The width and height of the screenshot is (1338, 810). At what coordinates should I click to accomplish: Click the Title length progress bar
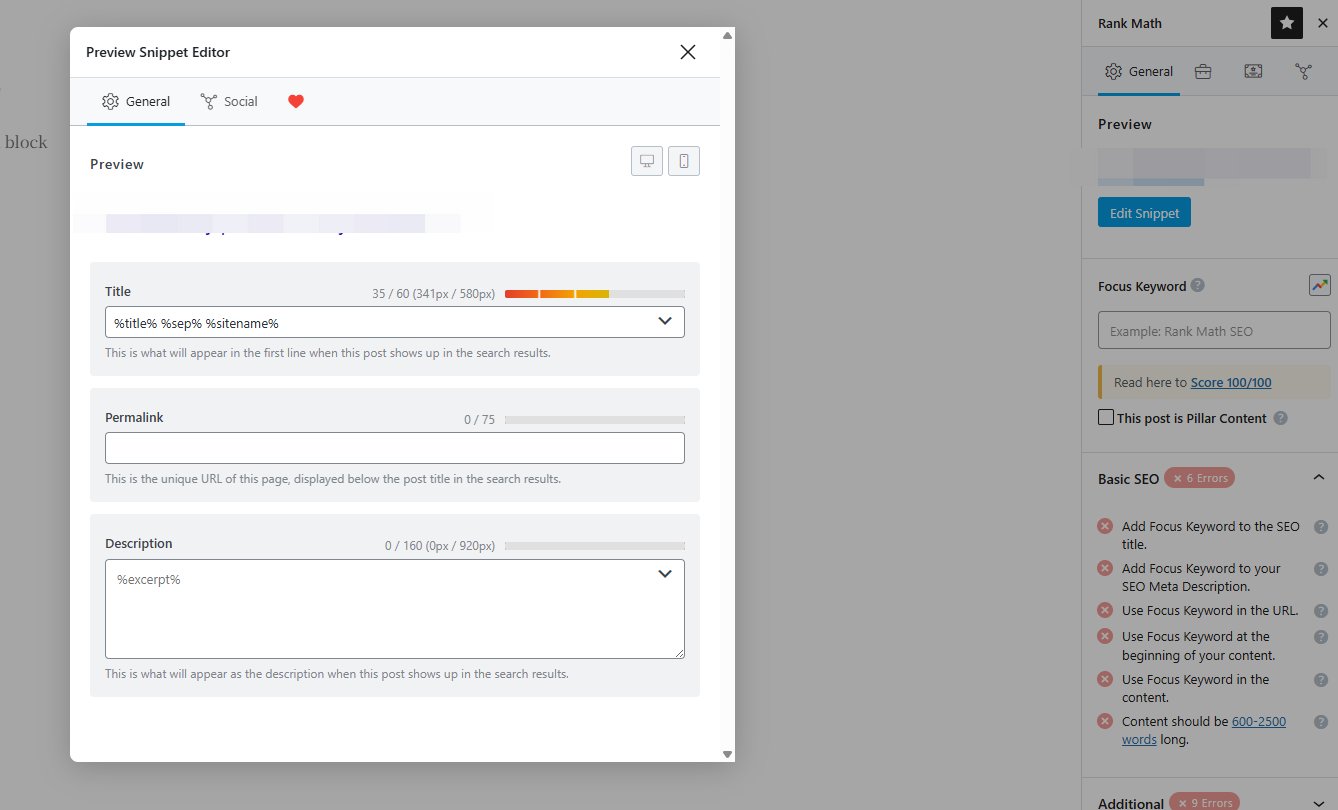(x=594, y=294)
